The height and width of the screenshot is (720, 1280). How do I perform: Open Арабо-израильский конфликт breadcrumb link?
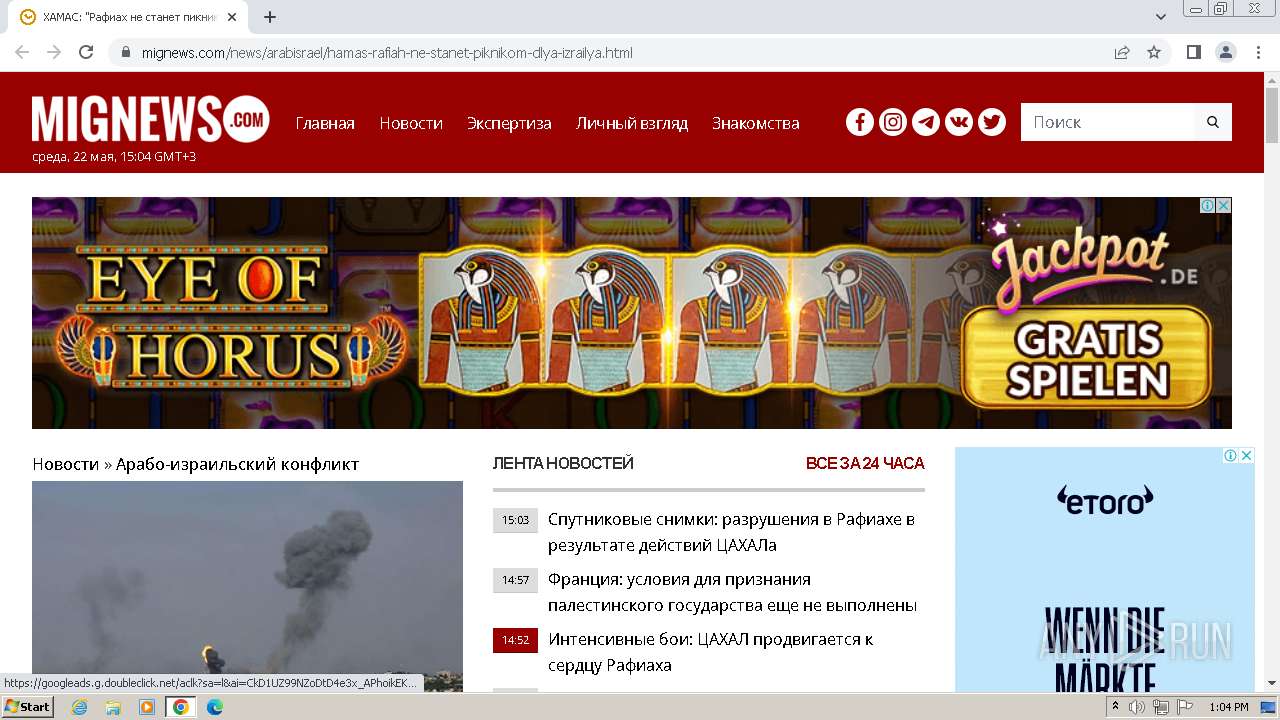click(237, 464)
